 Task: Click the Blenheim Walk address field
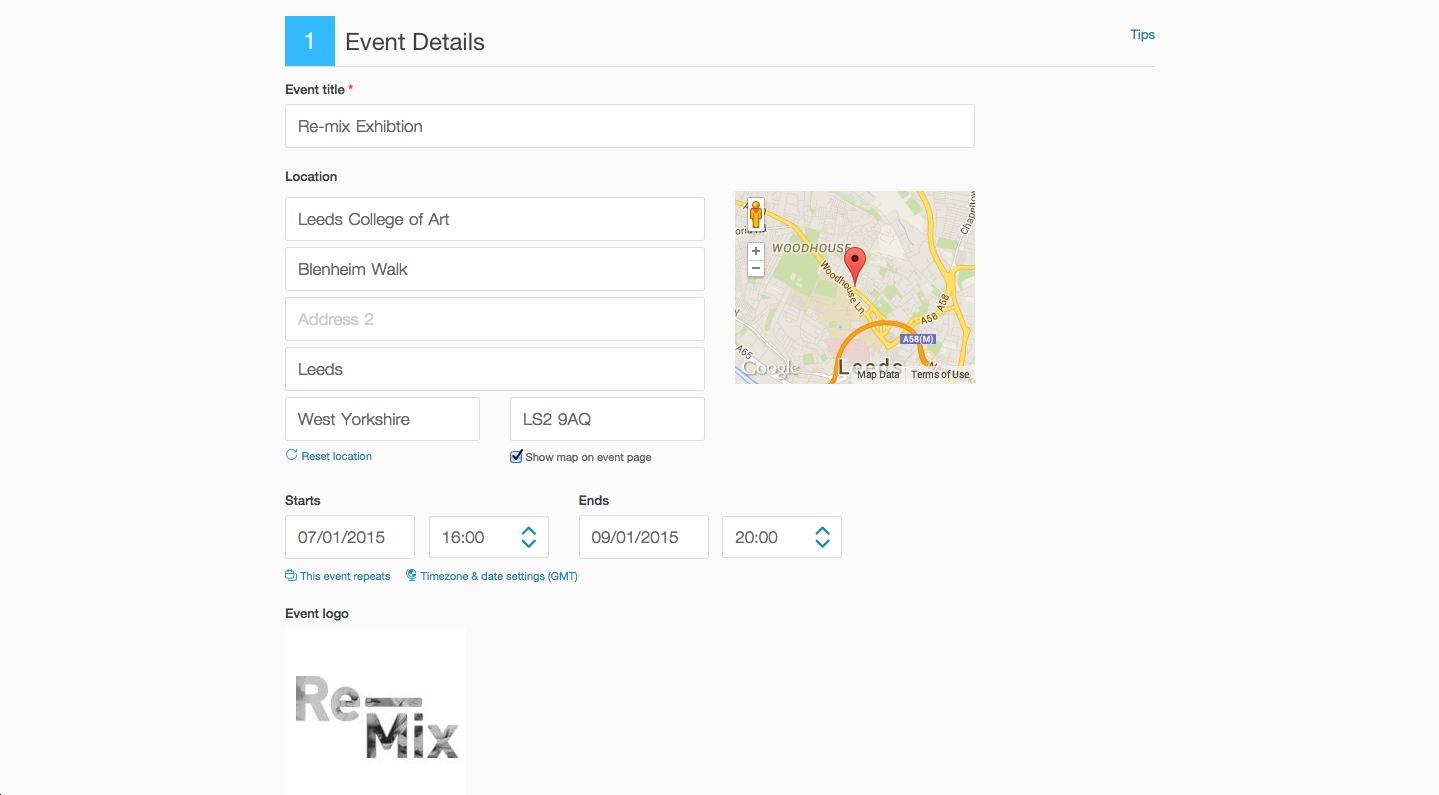495,269
